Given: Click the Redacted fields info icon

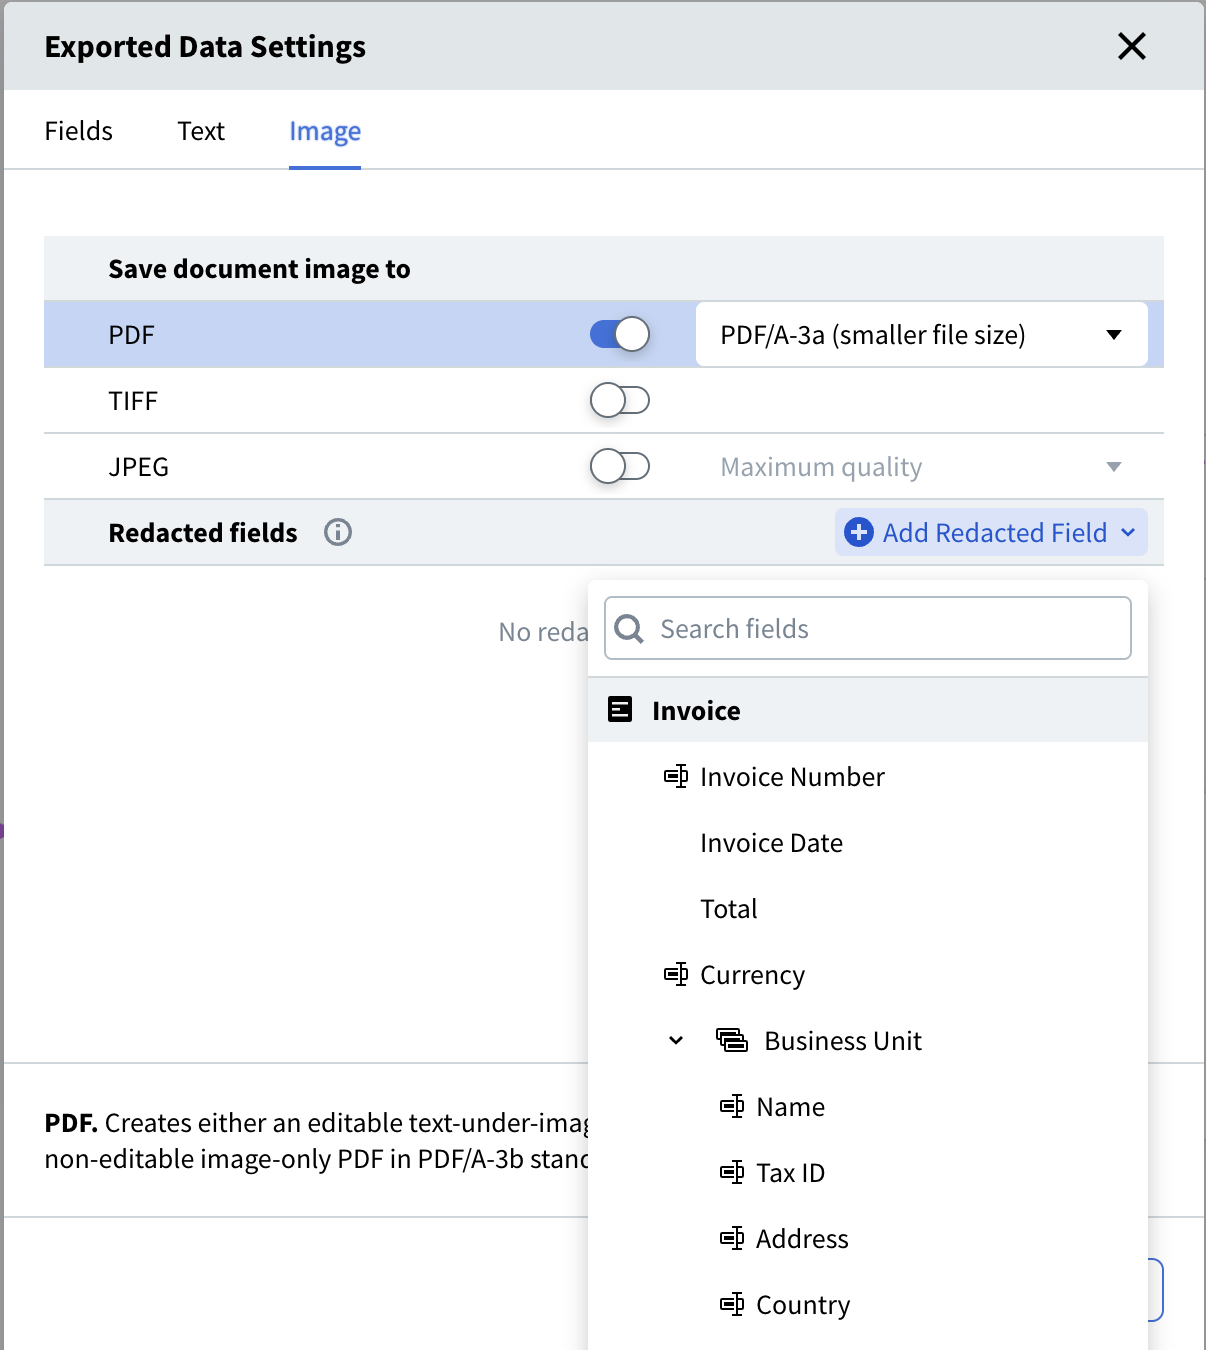Looking at the screenshot, I should click(338, 532).
